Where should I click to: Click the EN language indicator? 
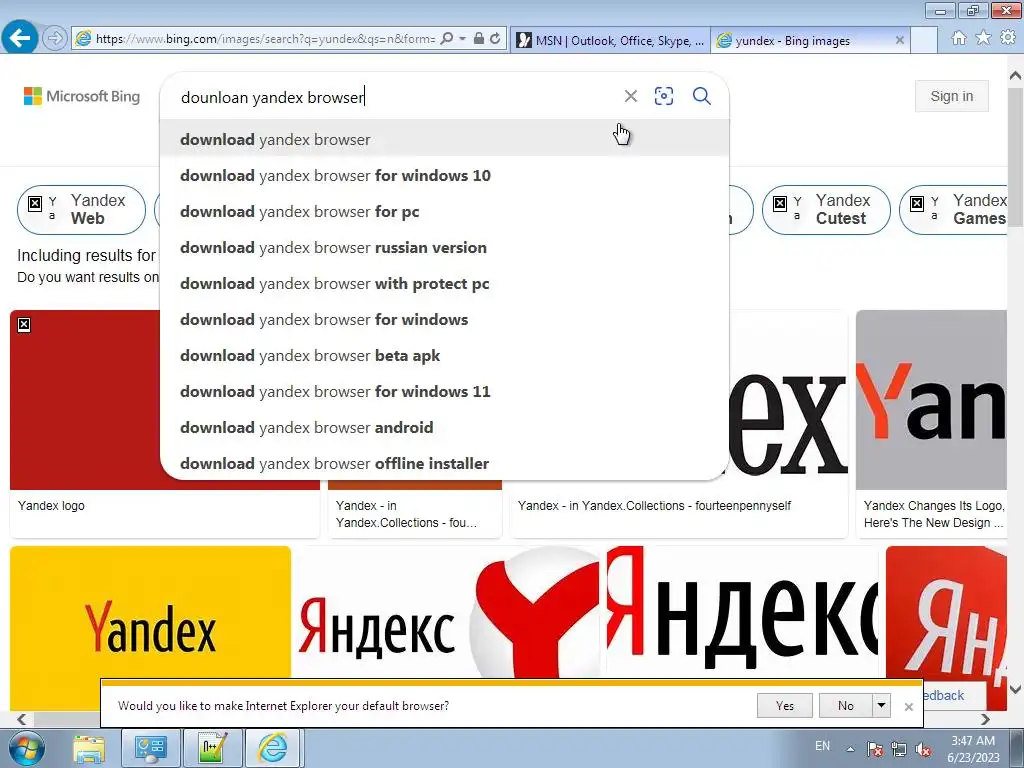(x=822, y=746)
